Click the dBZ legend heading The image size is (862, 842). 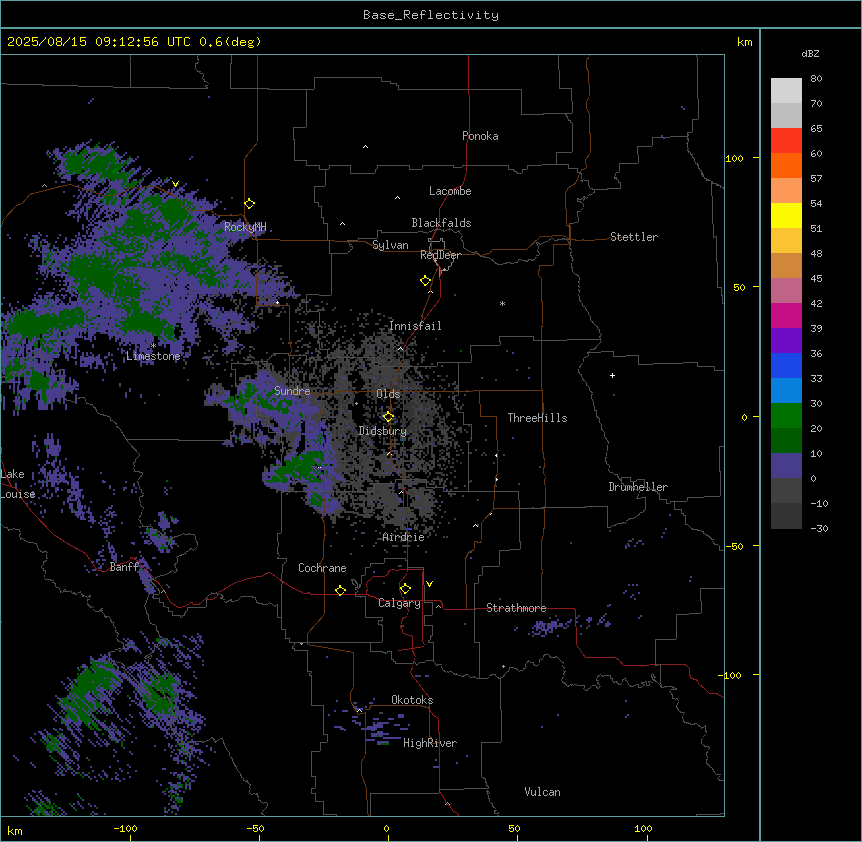coord(810,54)
